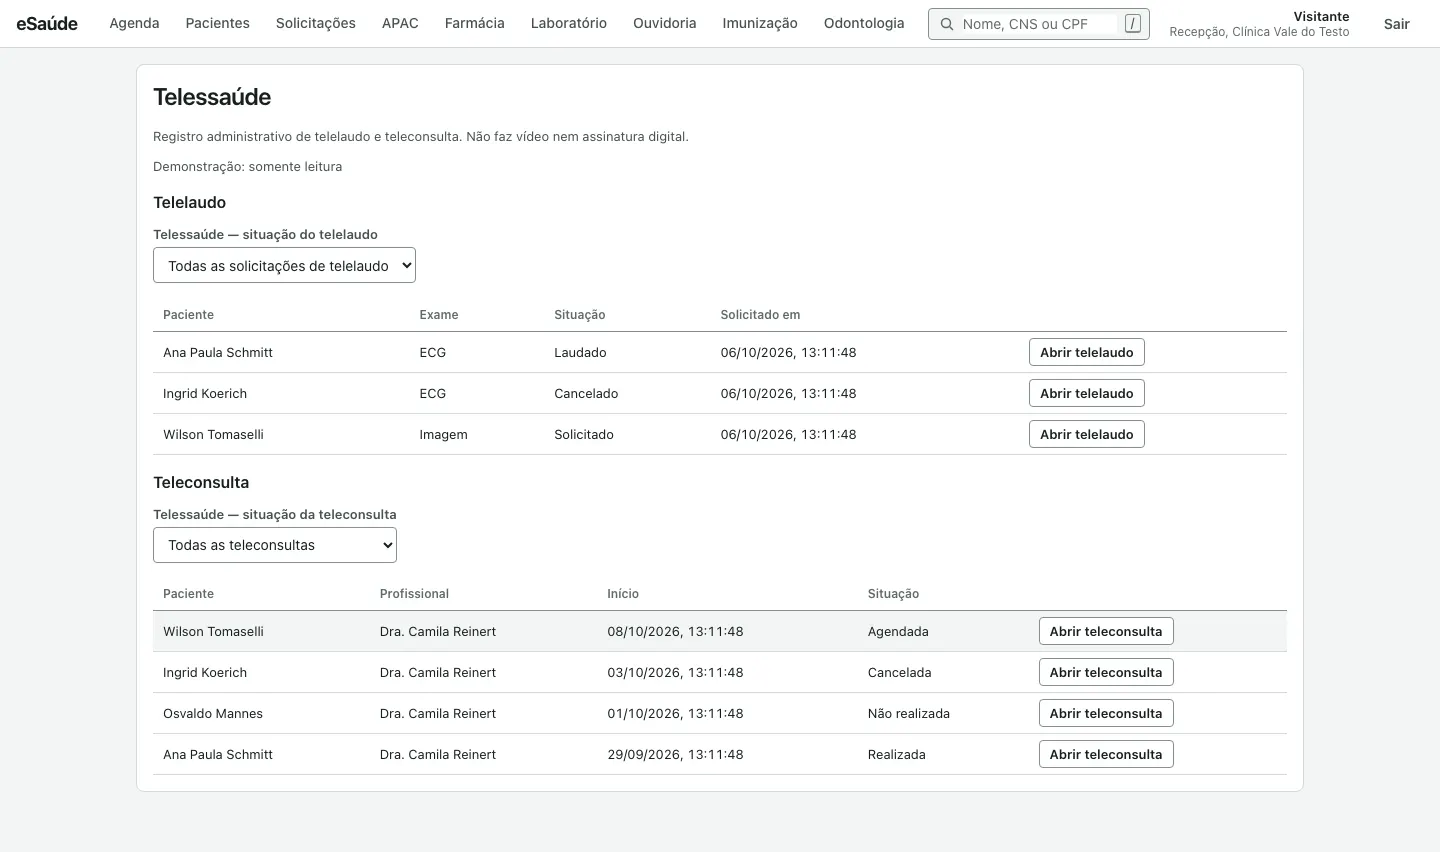The image size is (1440, 852).
Task: Click the Realizada status cell
Action: [897, 755]
